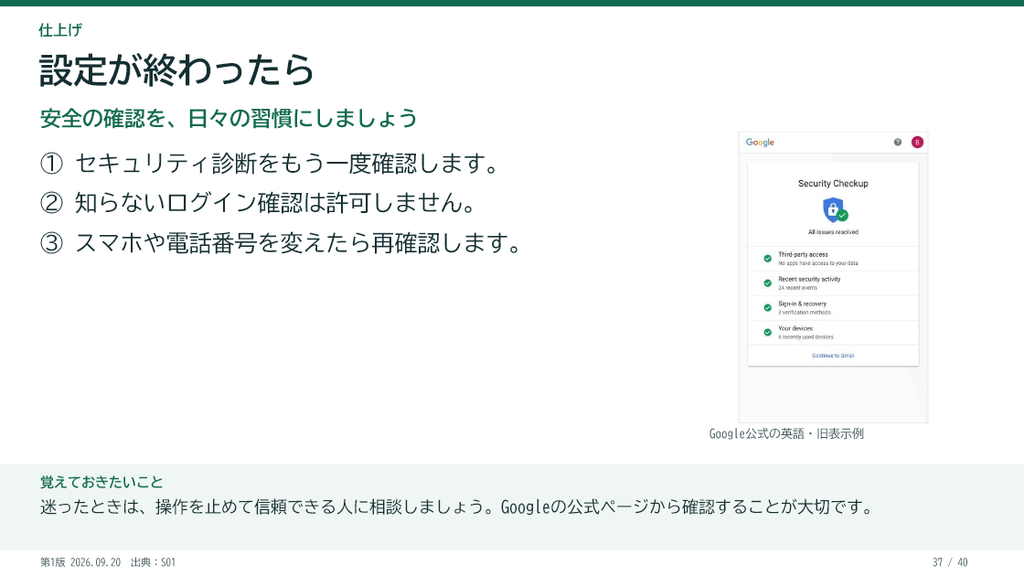This screenshot has height=576, width=1024.
Task: Open the help question-mark icon
Action: tap(897, 142)
